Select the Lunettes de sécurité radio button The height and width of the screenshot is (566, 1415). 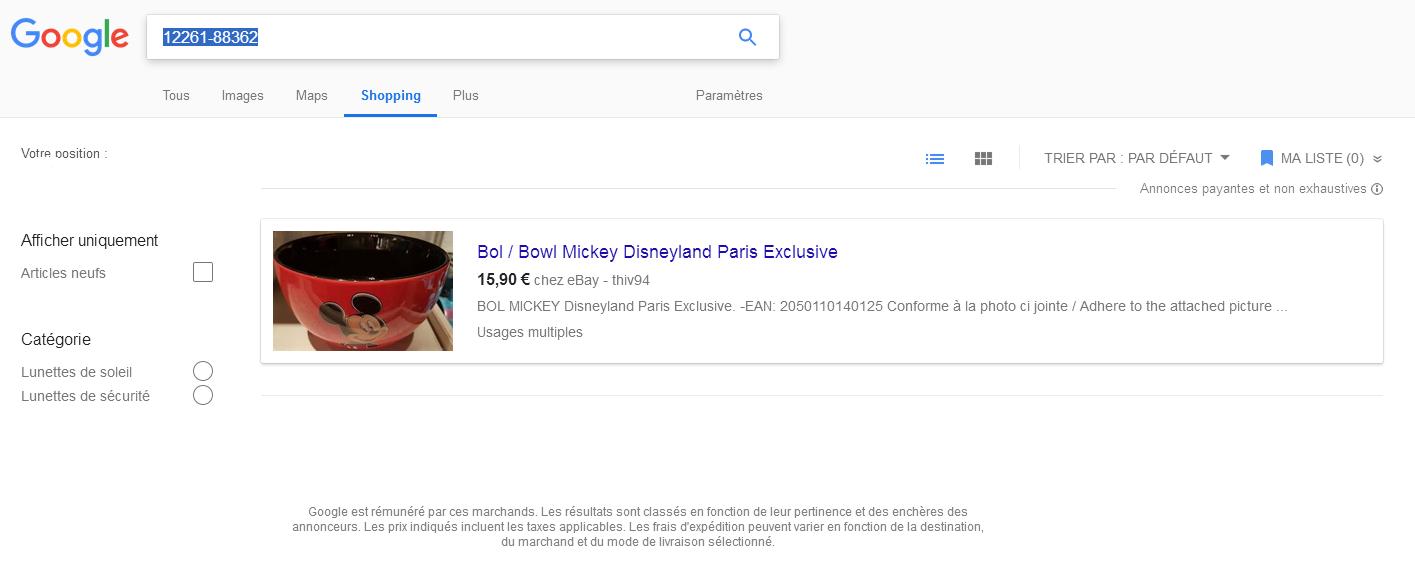203,395
